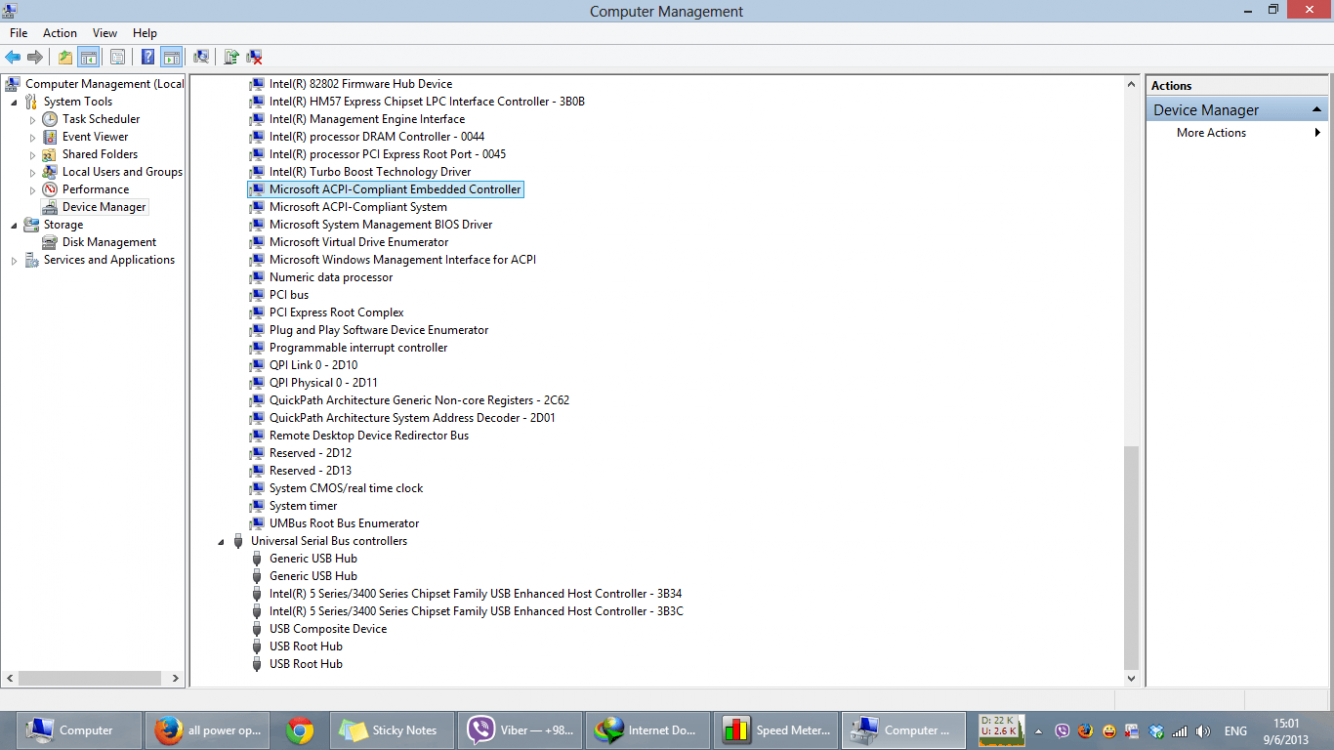
Task: Expand the Task Scheduler node
Action: [x=32, y=120]
